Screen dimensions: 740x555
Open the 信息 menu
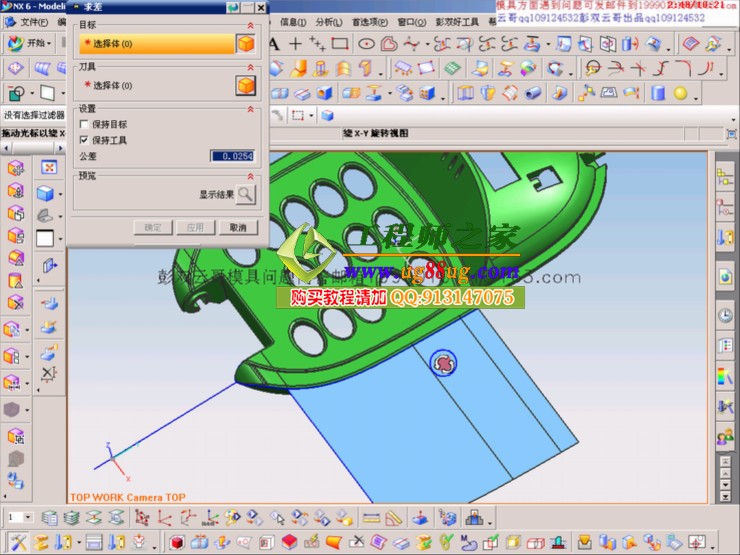tap(293, 21)
